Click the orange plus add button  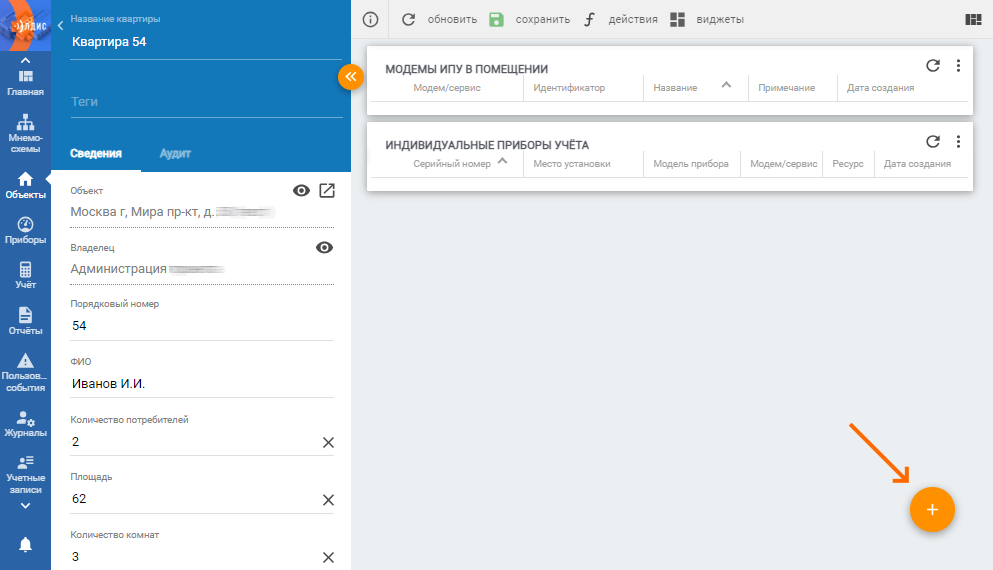(x=932, y=509)
